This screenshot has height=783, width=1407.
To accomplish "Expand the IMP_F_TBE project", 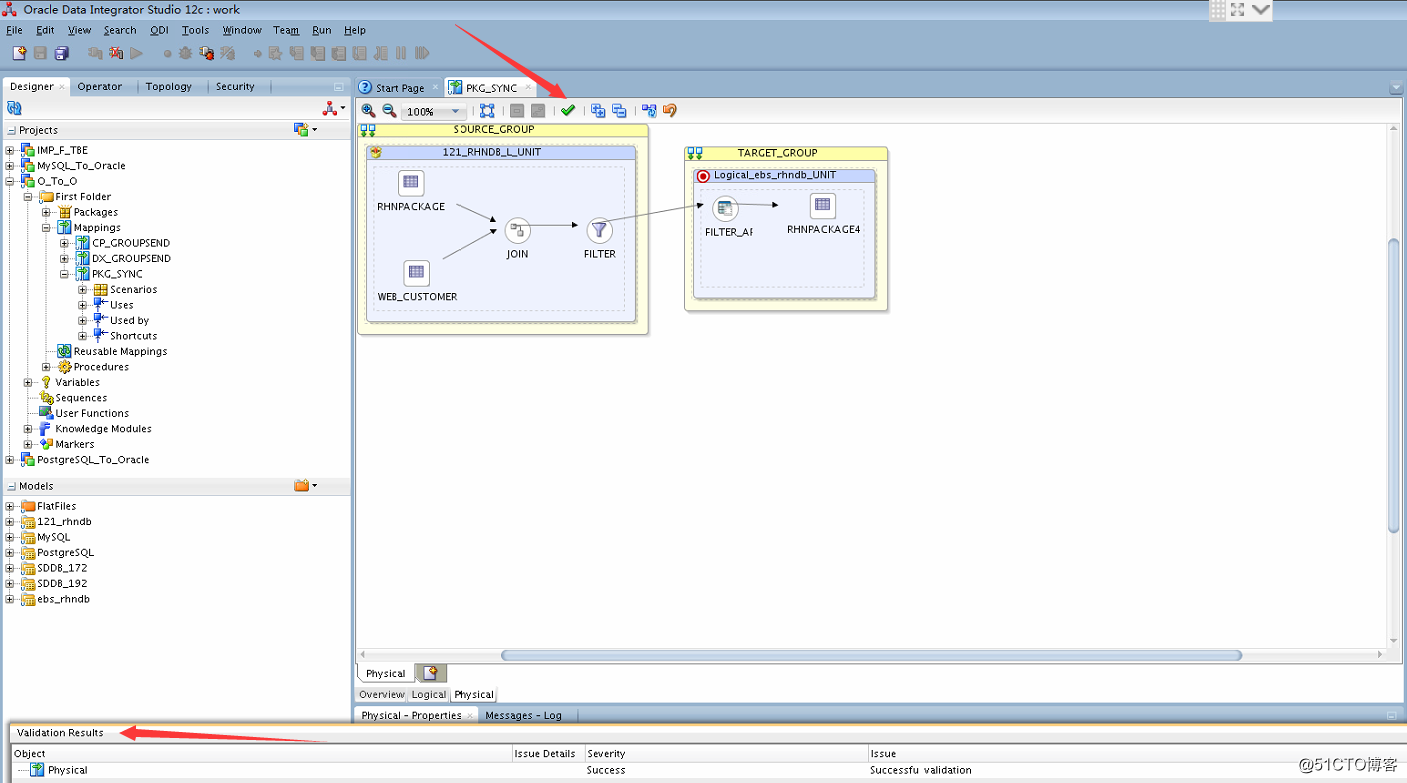I will pos(10,150).
